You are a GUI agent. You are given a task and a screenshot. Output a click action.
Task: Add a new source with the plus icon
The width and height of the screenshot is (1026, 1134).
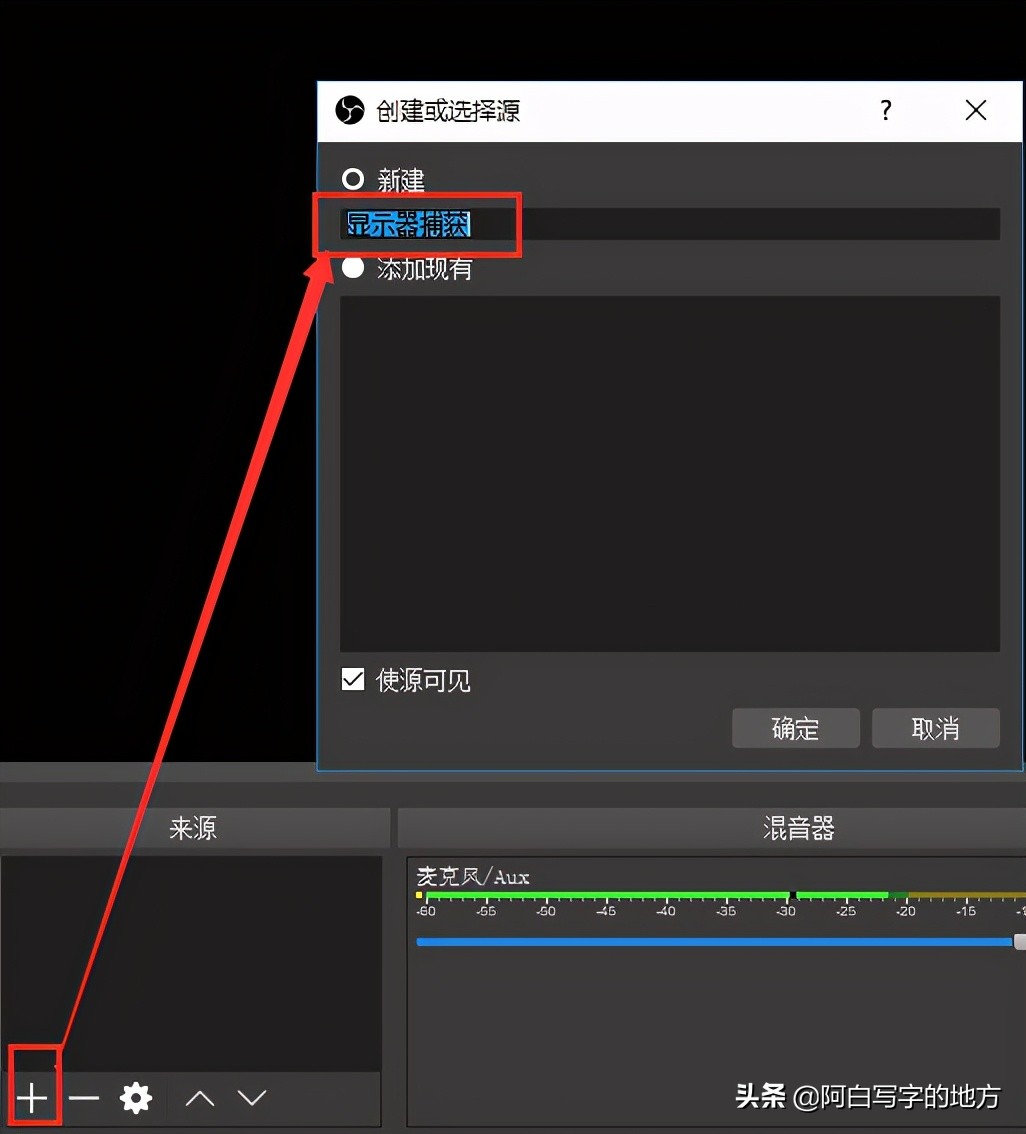33,1097
